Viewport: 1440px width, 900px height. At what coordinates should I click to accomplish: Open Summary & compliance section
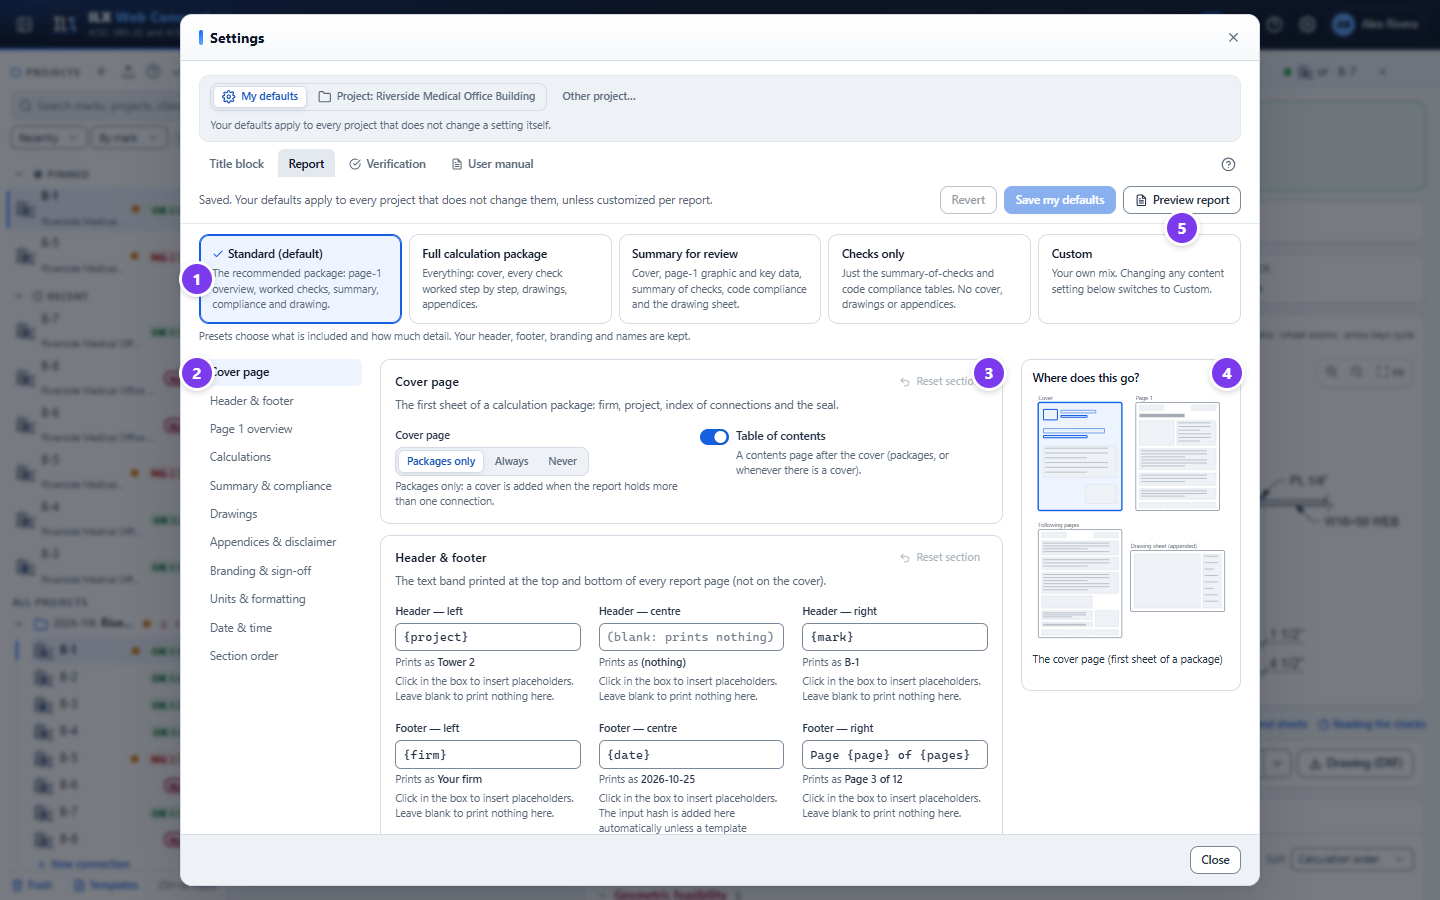click(280, 486)
